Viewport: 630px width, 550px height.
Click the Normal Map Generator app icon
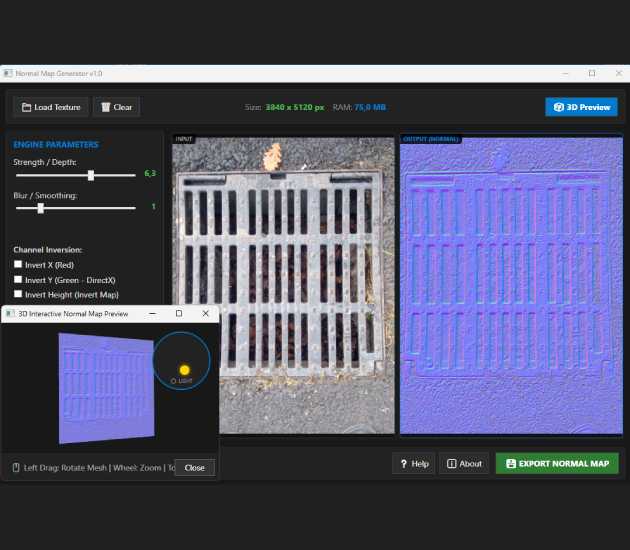(x=8, y=74)
